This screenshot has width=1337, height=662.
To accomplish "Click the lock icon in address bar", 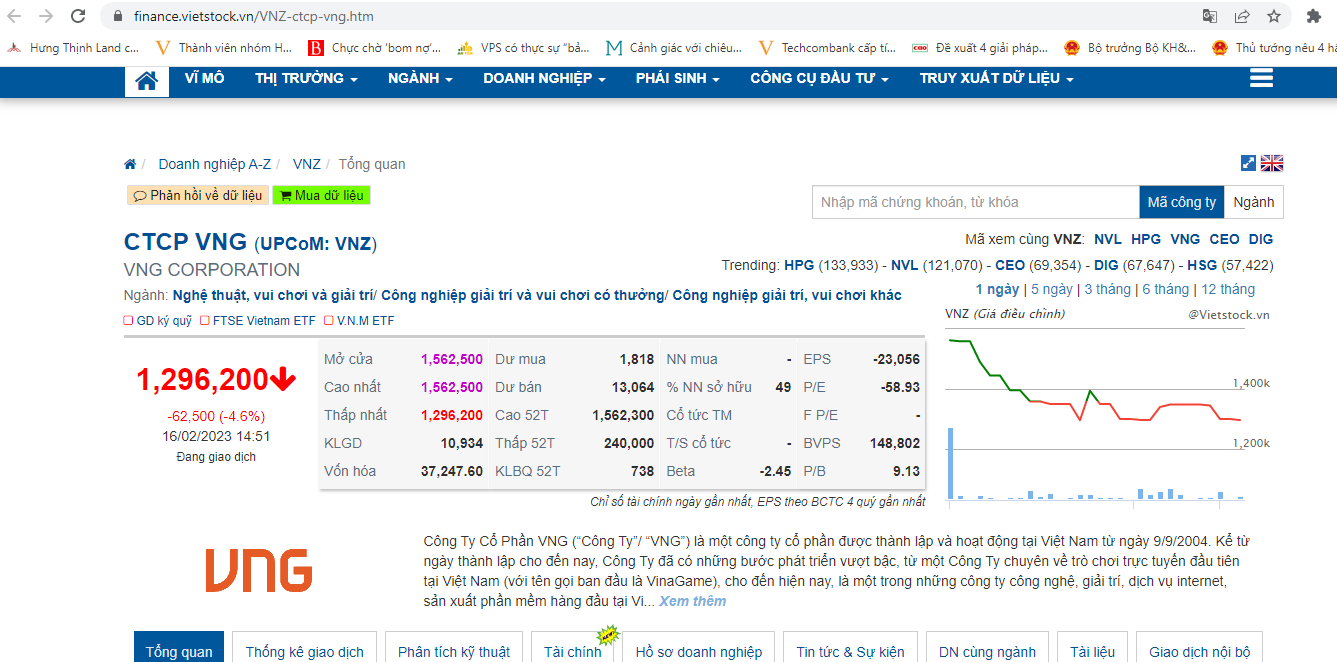I will [x=118, y=17].
